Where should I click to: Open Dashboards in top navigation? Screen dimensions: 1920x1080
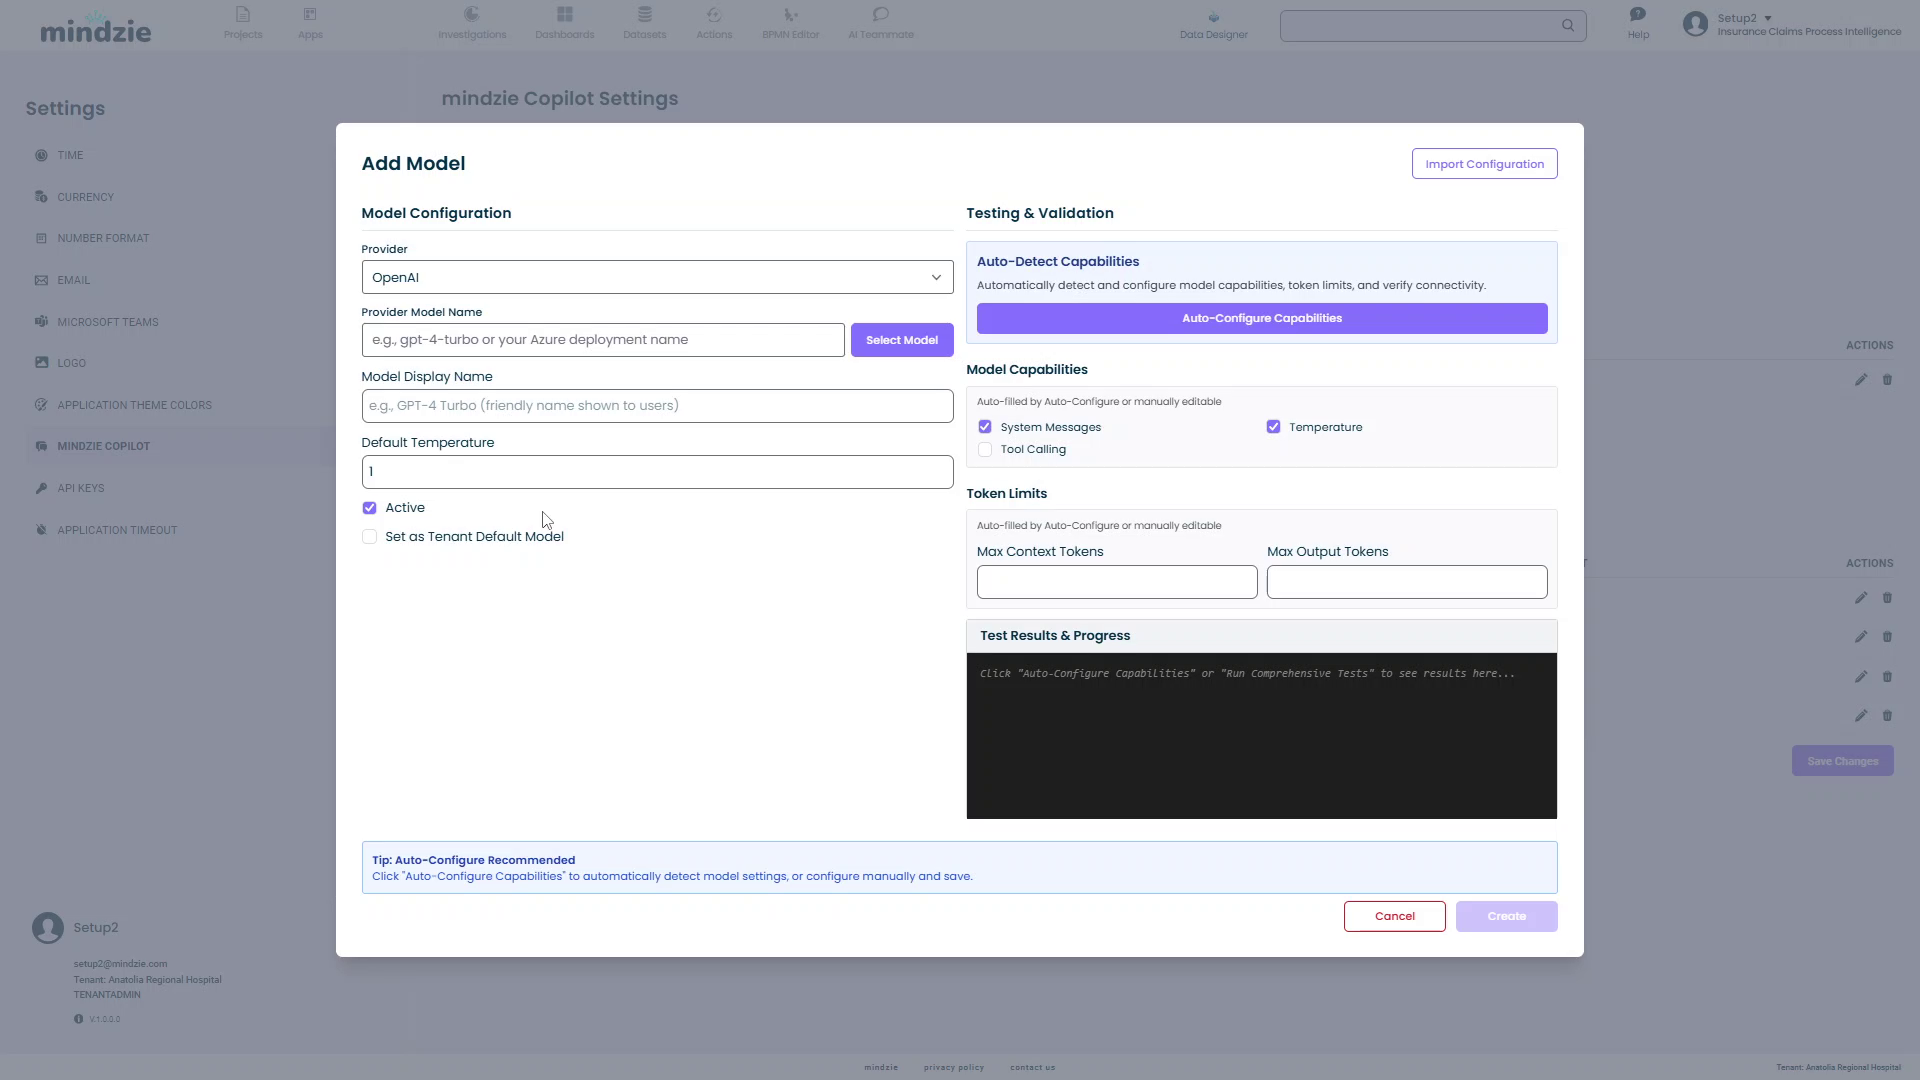coord(564,23)
